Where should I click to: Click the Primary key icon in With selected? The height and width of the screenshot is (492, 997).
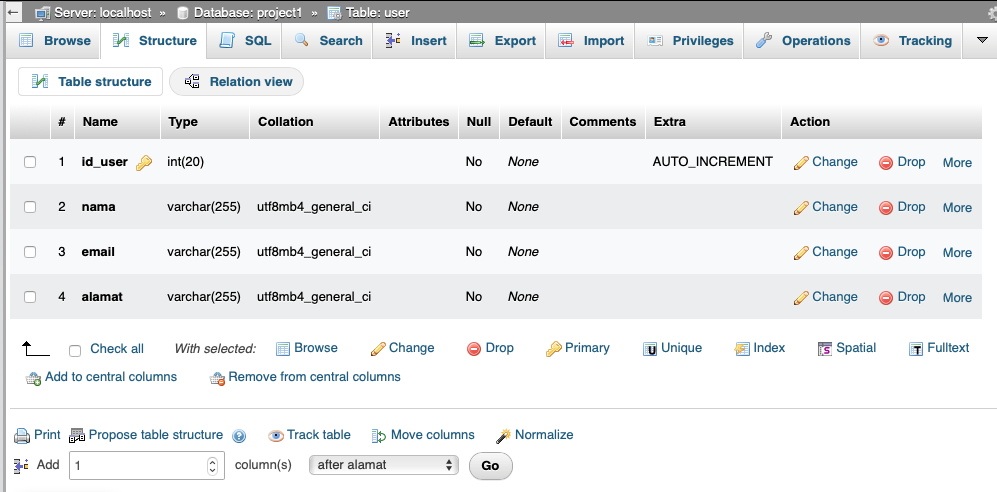point(553,349)
